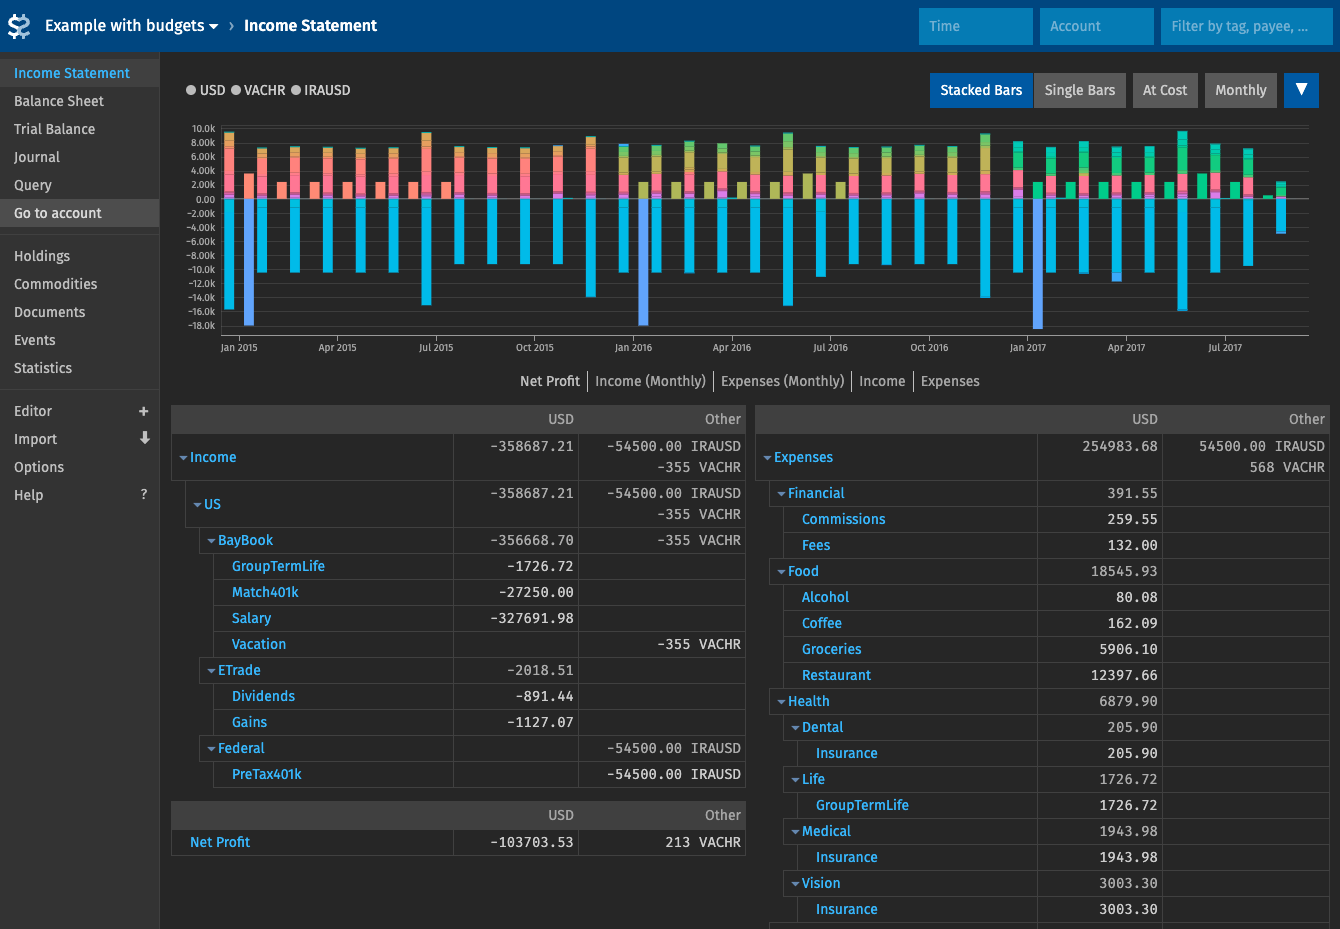Screen dimensions: 1340x929
Task: Collapse the Food expenses branch
Action: pyautogui.click(x=782, y=572)
